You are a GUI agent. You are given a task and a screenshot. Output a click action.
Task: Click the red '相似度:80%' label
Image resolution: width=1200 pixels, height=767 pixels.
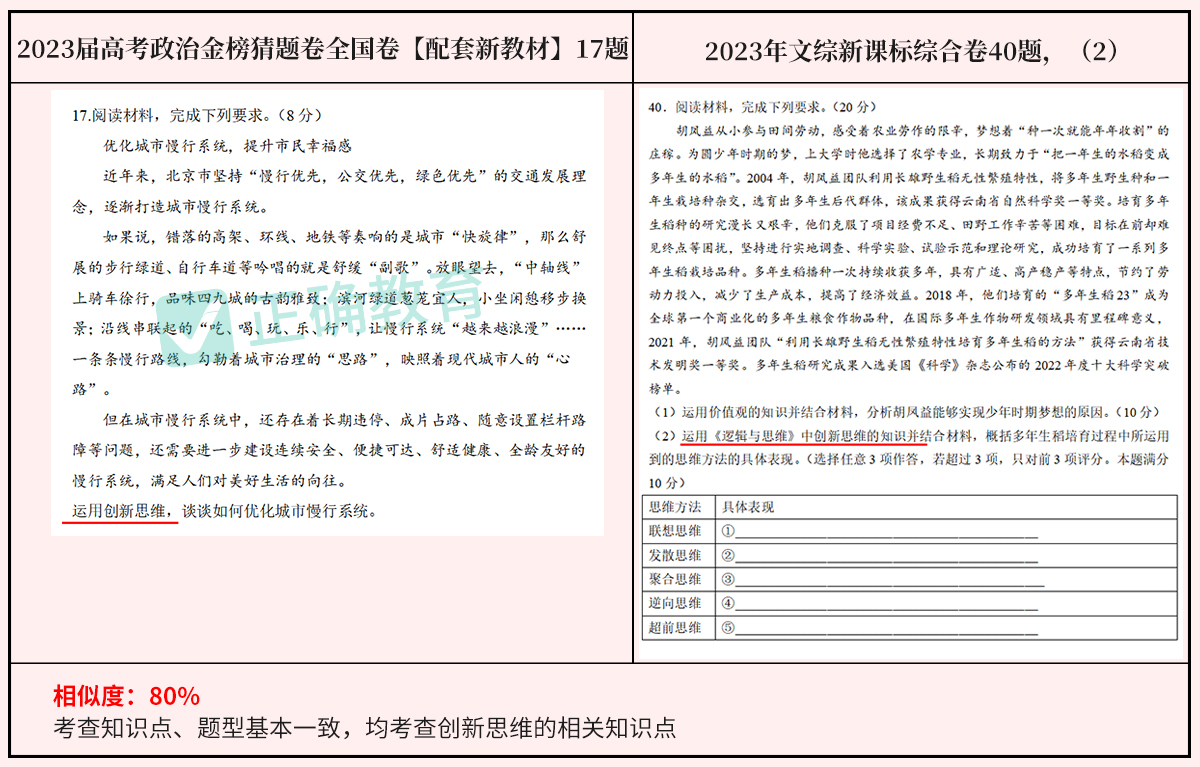[x=126, y=696]
